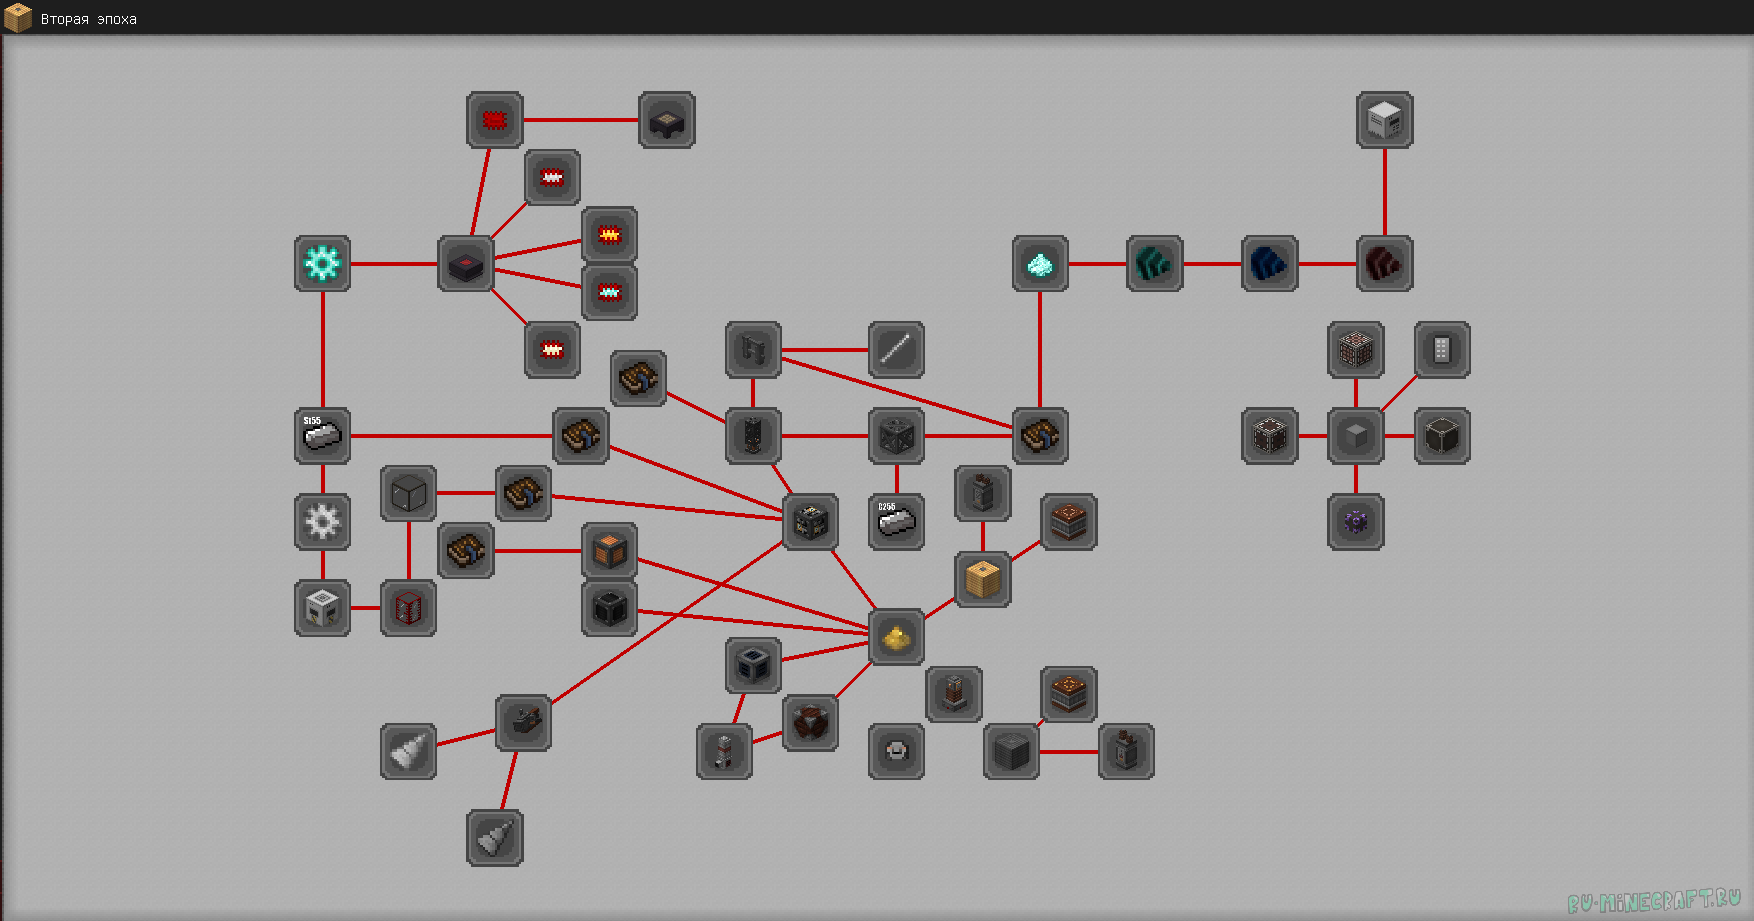Open the metal rod quest node
Screen dimensions: 1754x921
coord(896,350)
